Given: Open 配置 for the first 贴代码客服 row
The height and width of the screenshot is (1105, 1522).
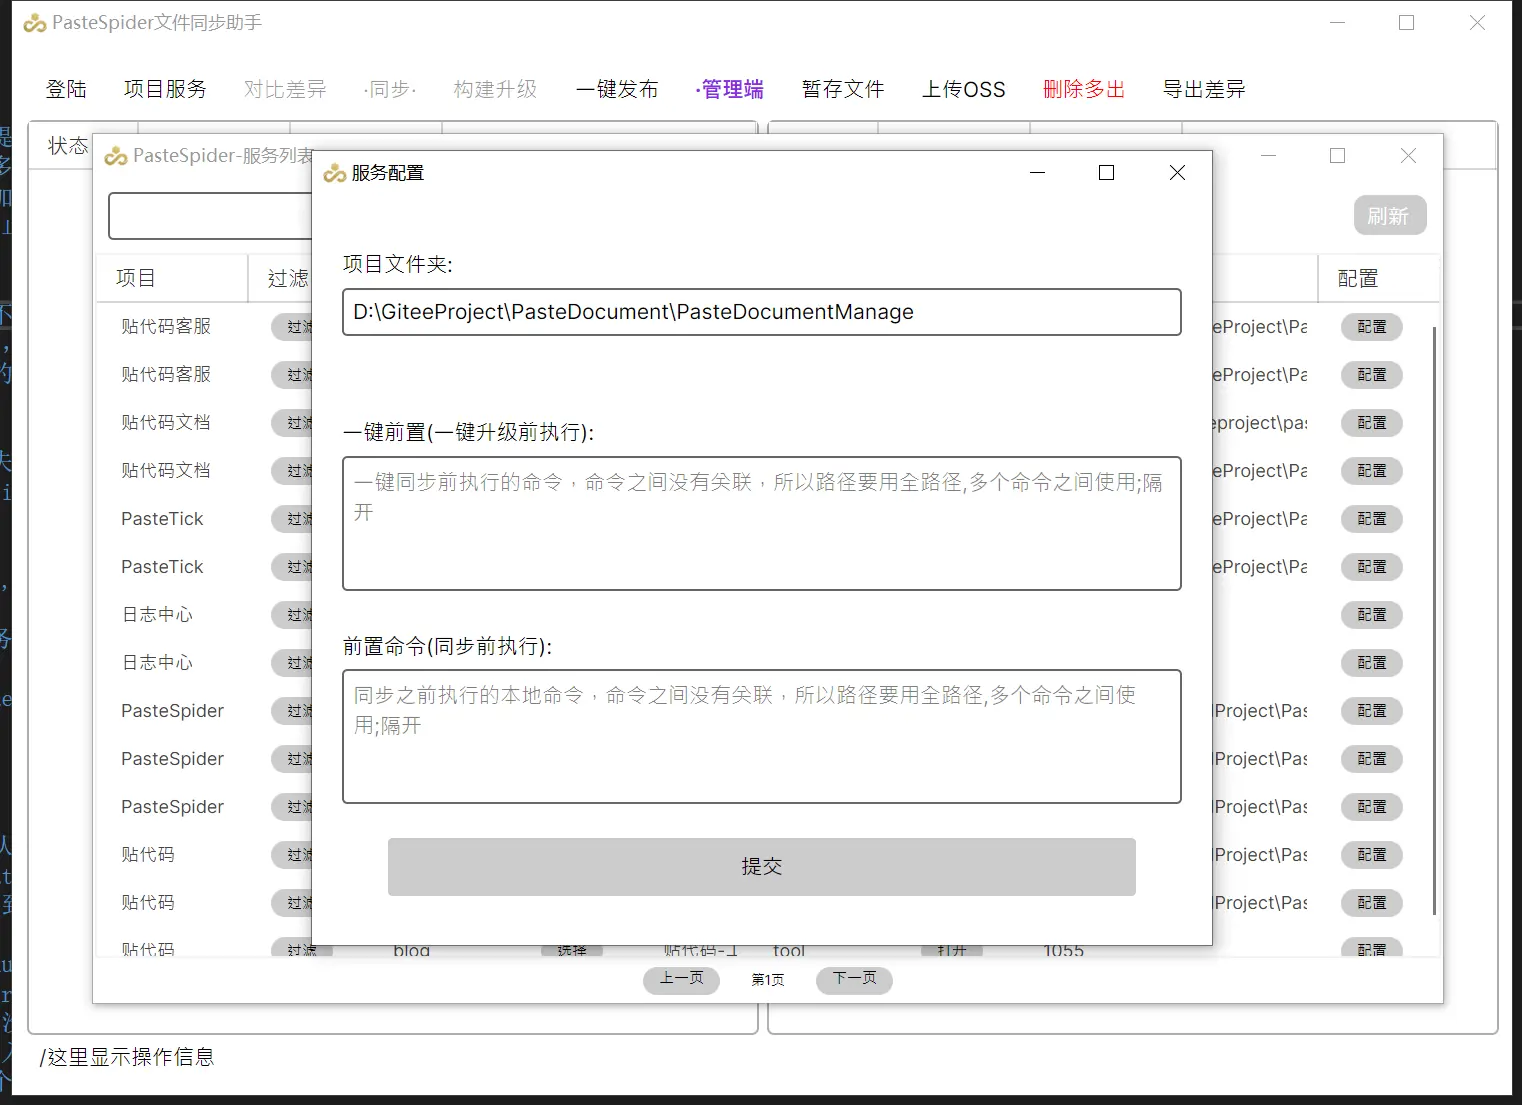Looking at the screenshot, I should pyautogui.click(x=1371, y=327).
